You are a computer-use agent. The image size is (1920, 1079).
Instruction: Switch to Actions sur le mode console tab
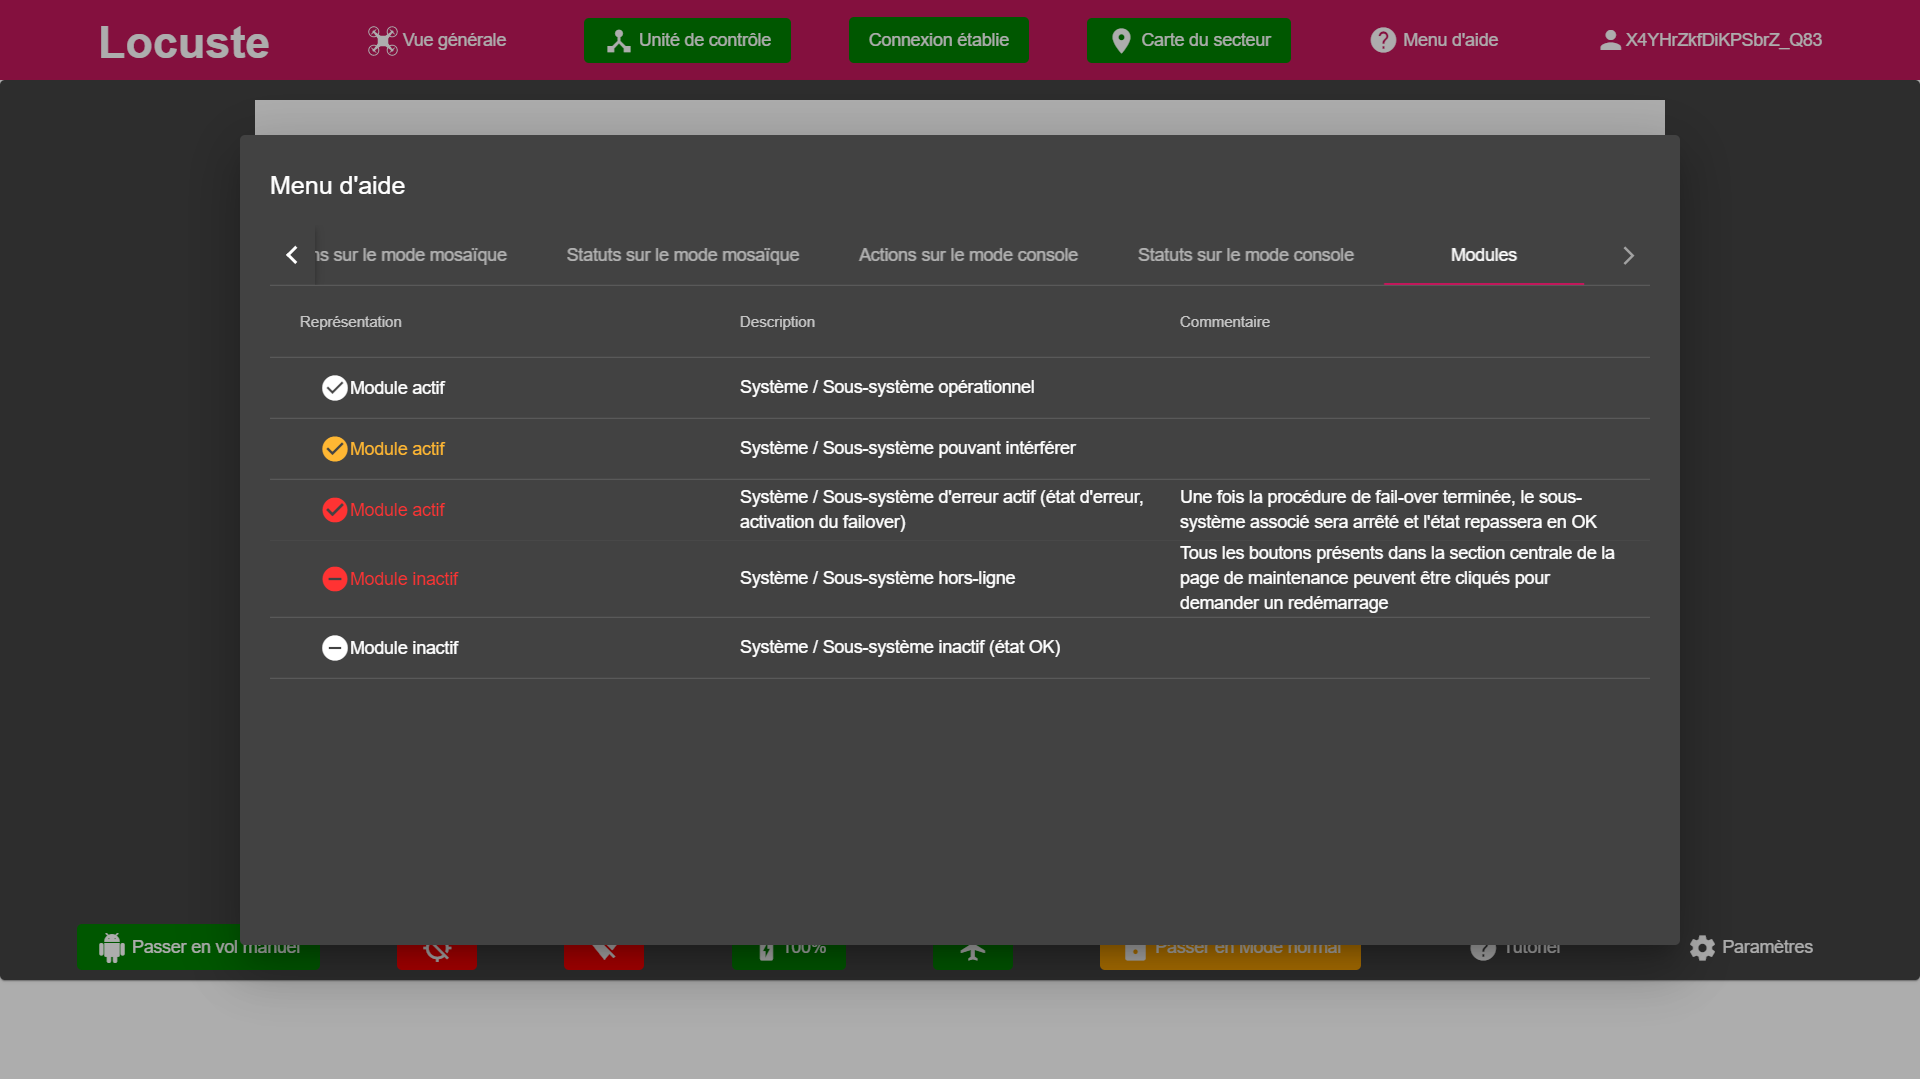(x=968, y=255)
